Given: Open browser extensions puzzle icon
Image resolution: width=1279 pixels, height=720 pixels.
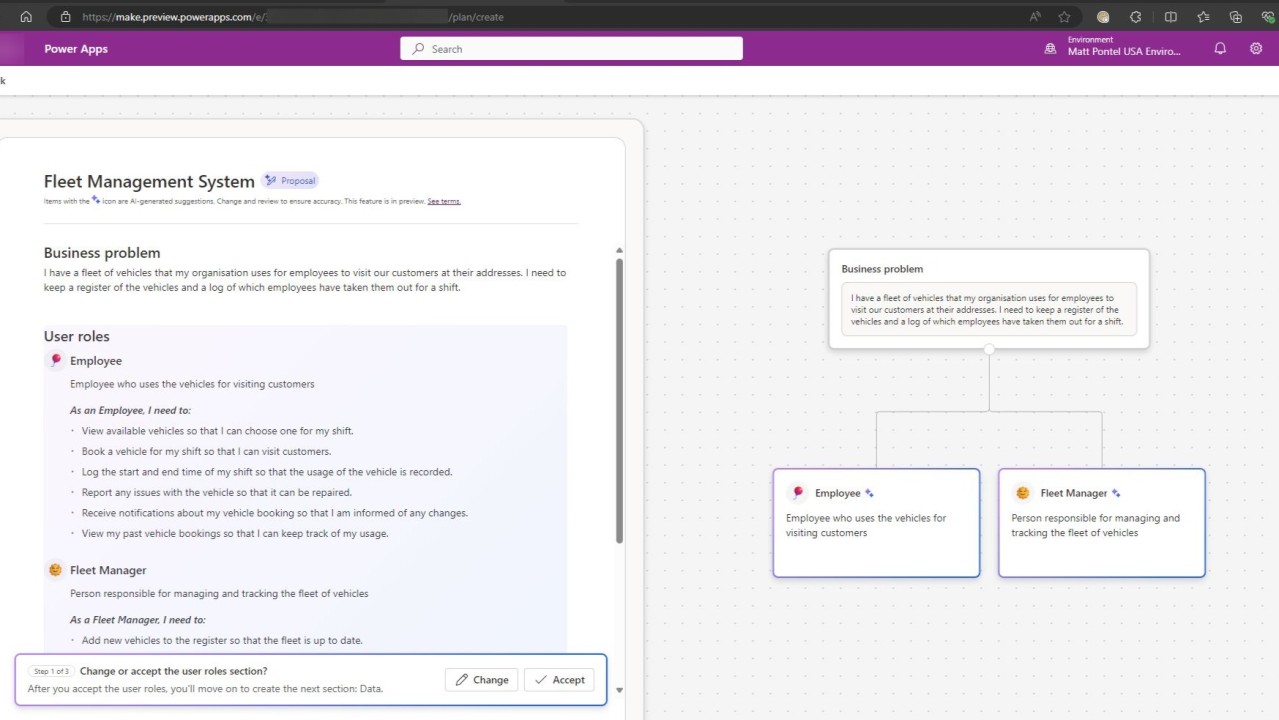Looking at the screenshot, I should tap(1135, 16).
